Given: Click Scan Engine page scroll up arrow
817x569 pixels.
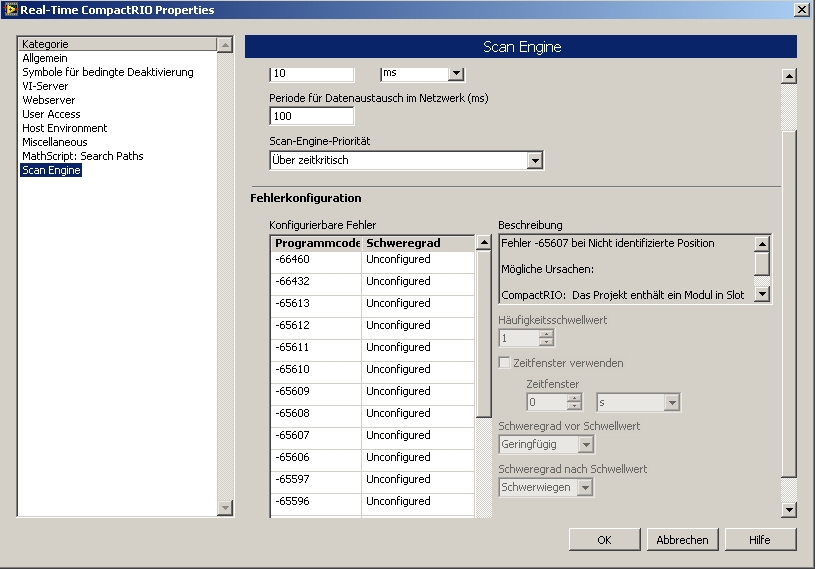Looking at the screenshot, I should click(789, 76).
